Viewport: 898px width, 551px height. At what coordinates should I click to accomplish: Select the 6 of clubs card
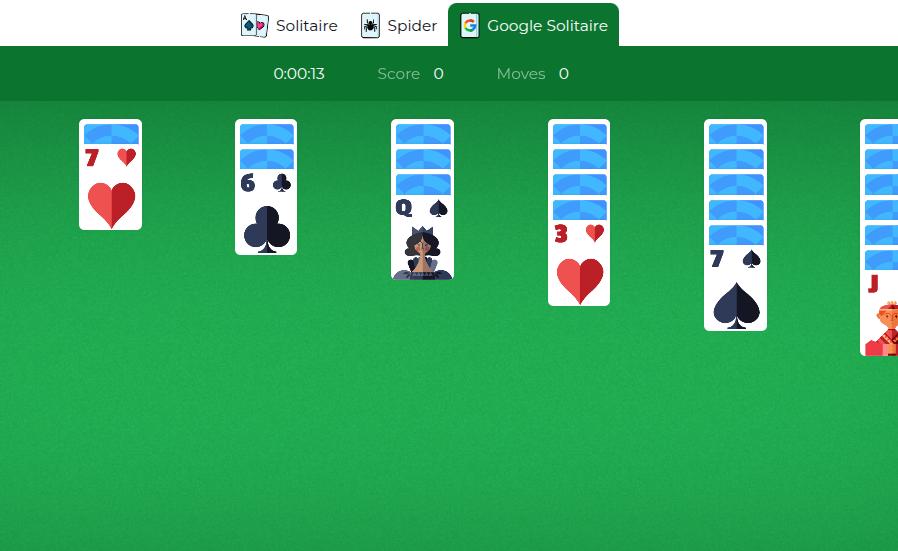click(266, 212)
